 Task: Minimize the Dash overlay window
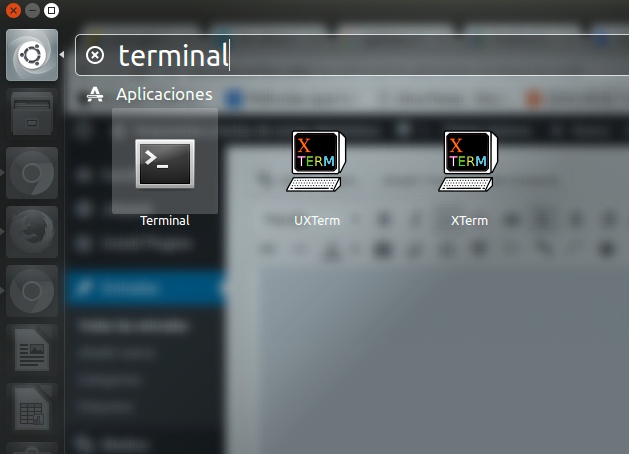pos(32,10)
